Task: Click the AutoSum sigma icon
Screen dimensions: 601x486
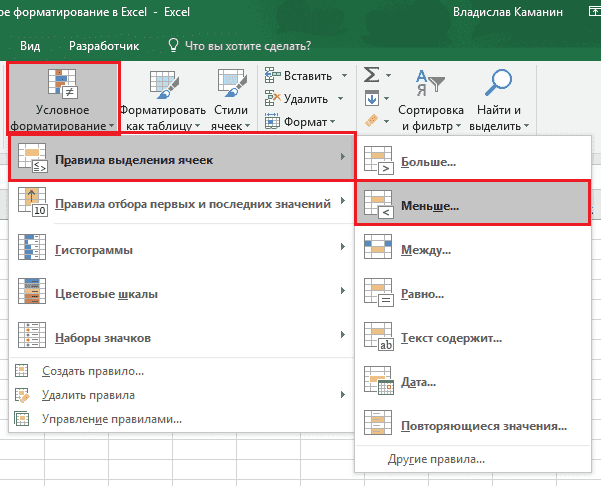Action: [371, 75]
